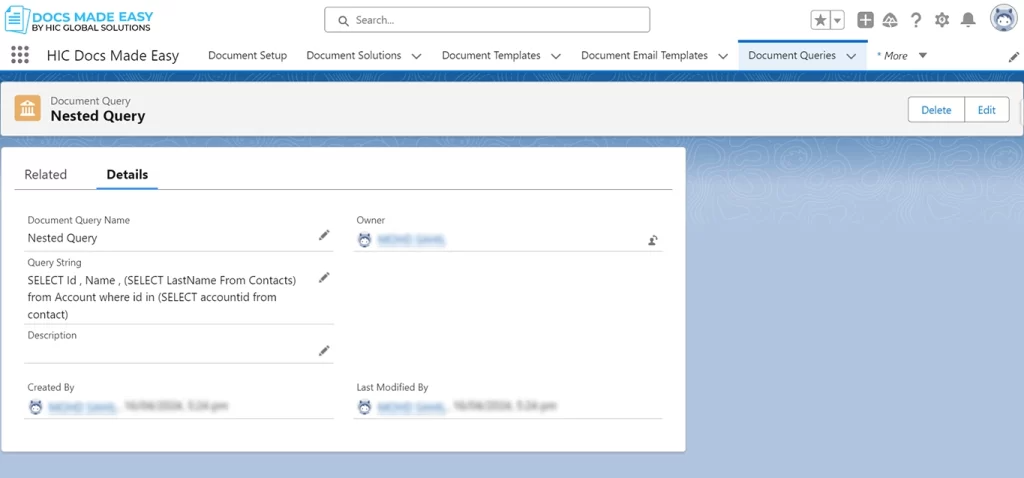Click the Nested Query field value
Screen dimensions: 1024x478
tap(62, 238)
